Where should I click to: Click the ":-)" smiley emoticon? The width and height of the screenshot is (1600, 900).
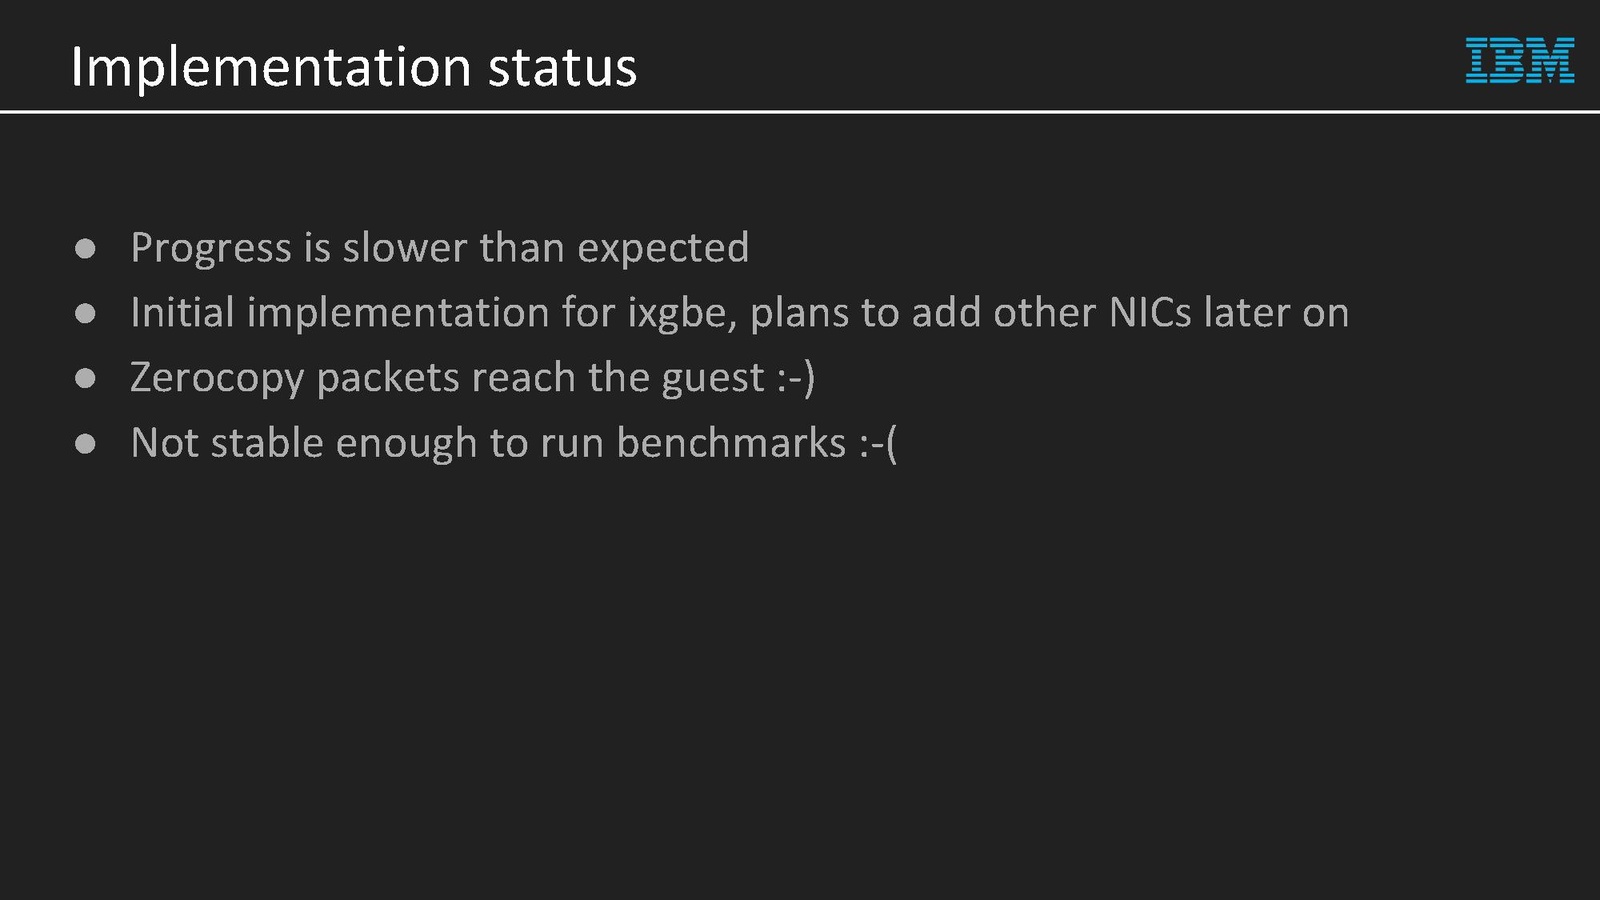click(x=796, y=378)
